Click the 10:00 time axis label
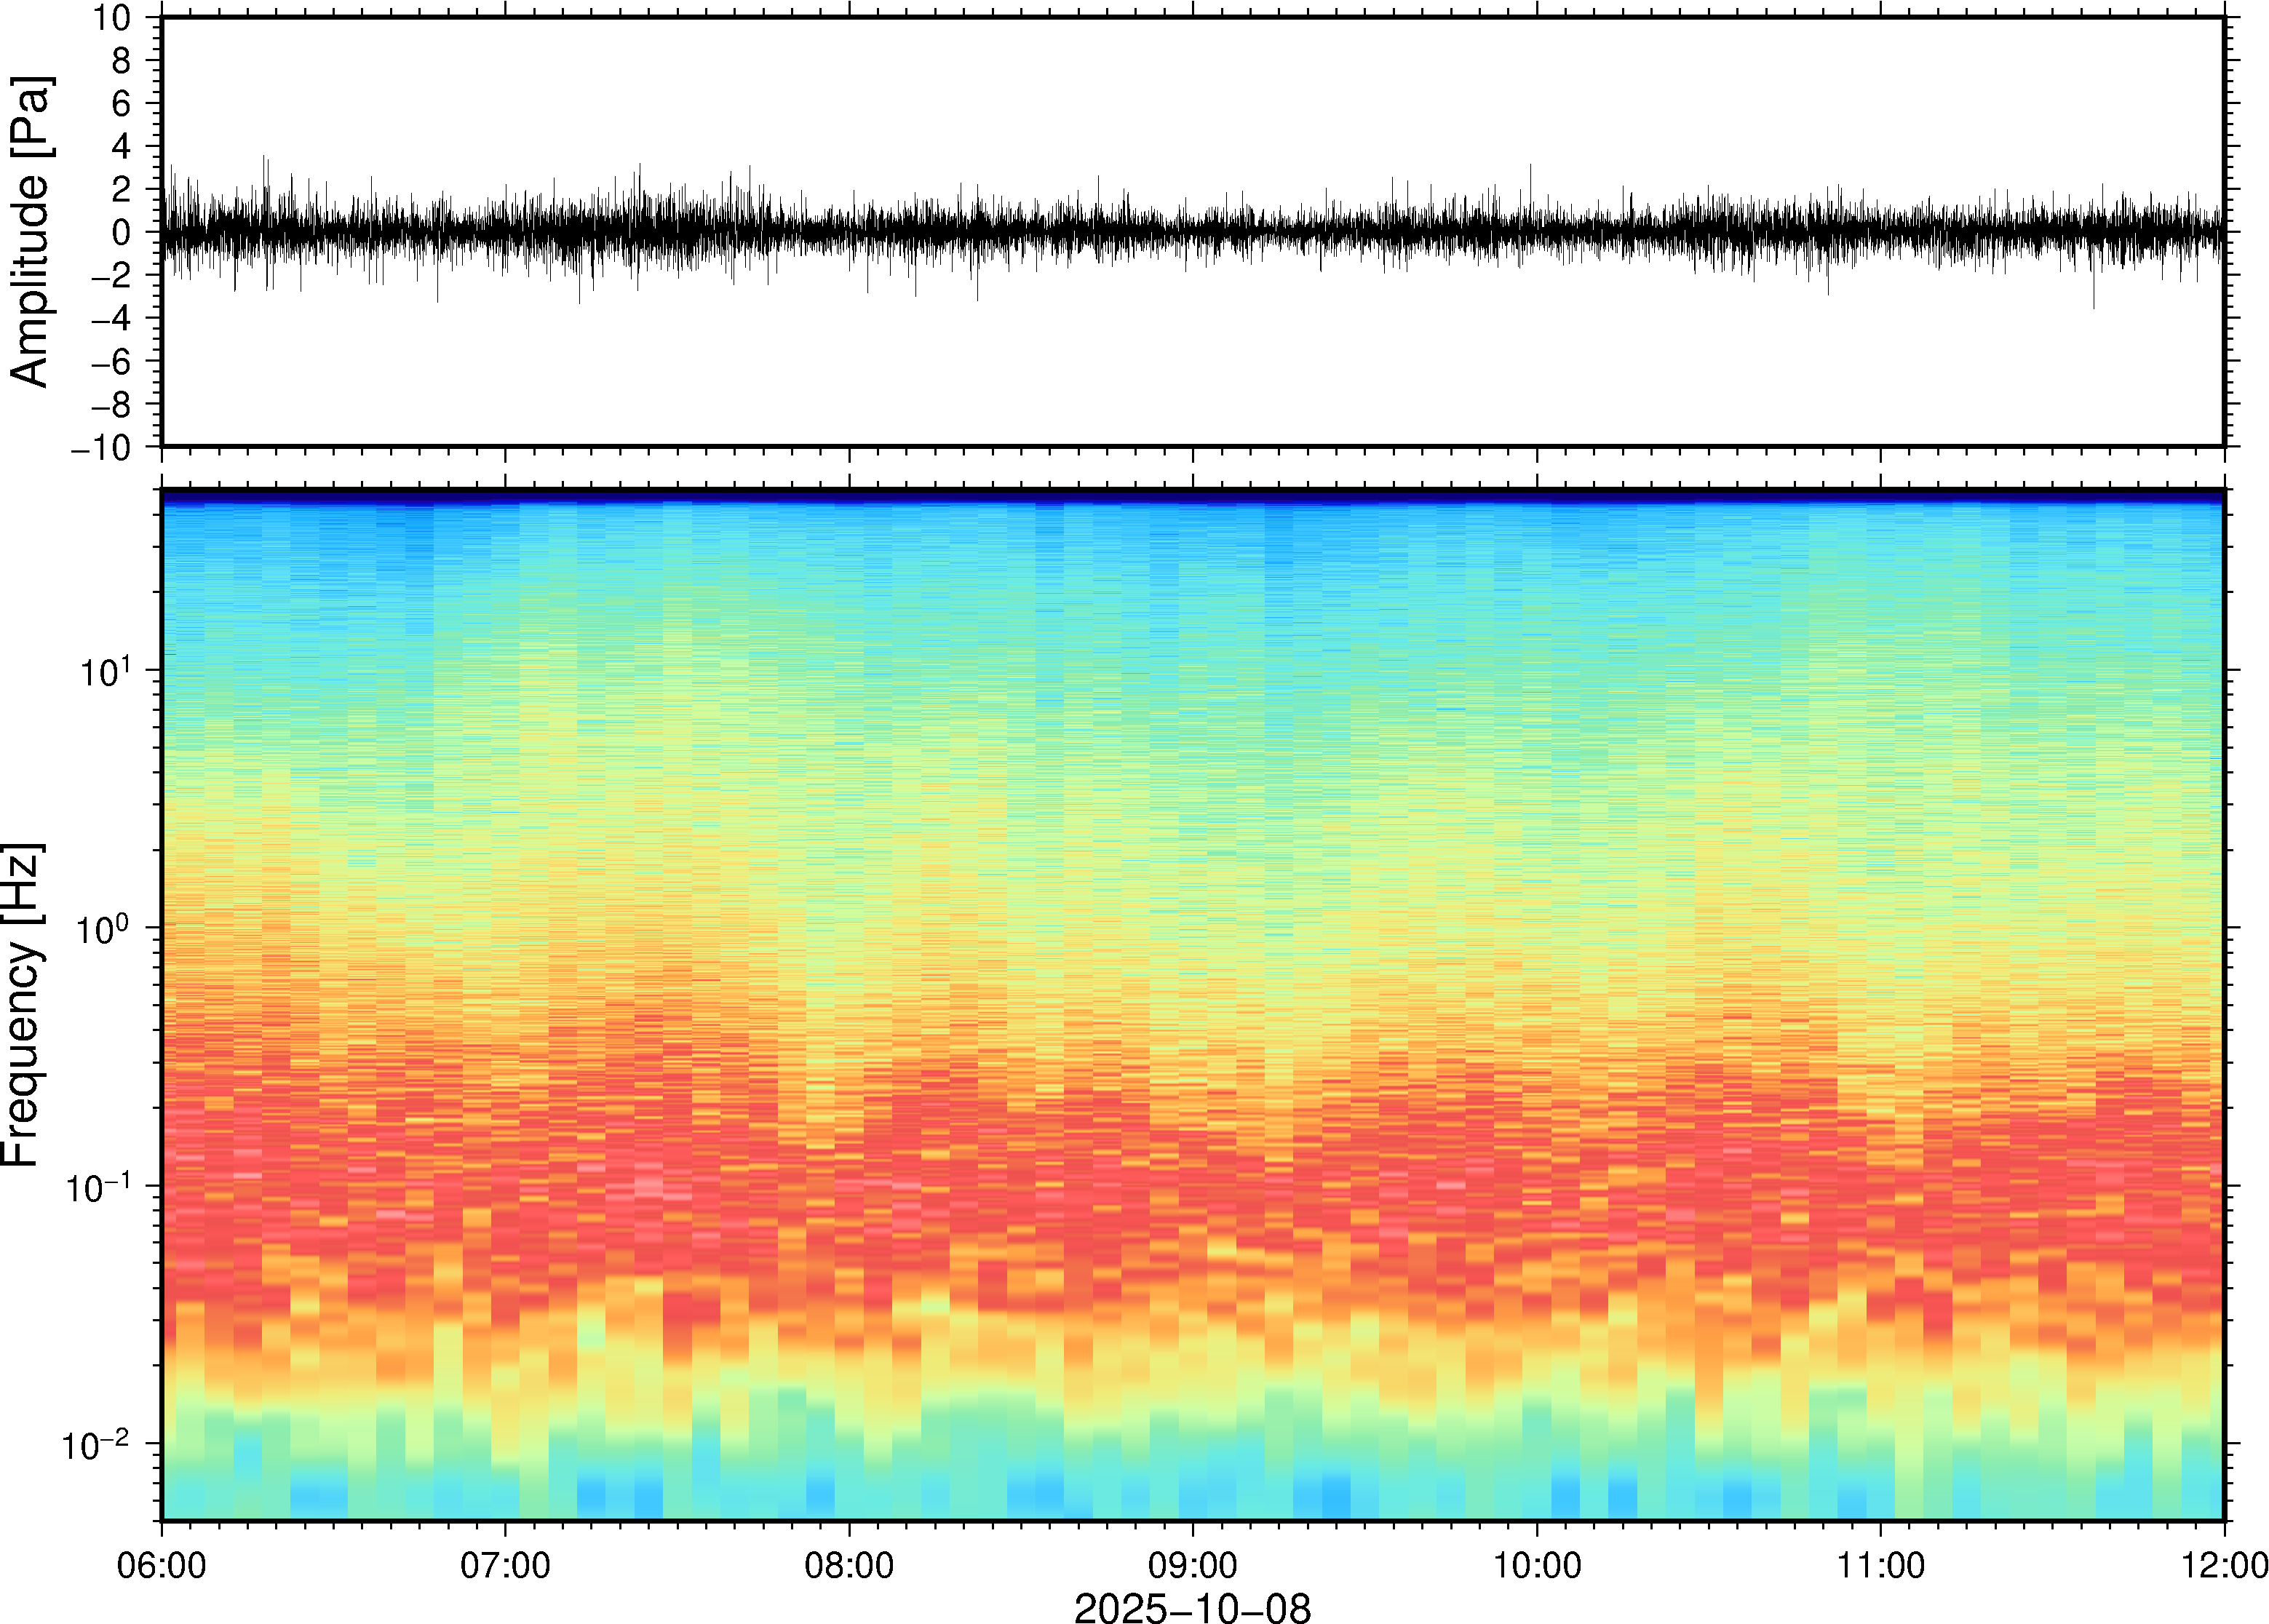The image size is (2269, 1624). (x=1537, y=1565)
